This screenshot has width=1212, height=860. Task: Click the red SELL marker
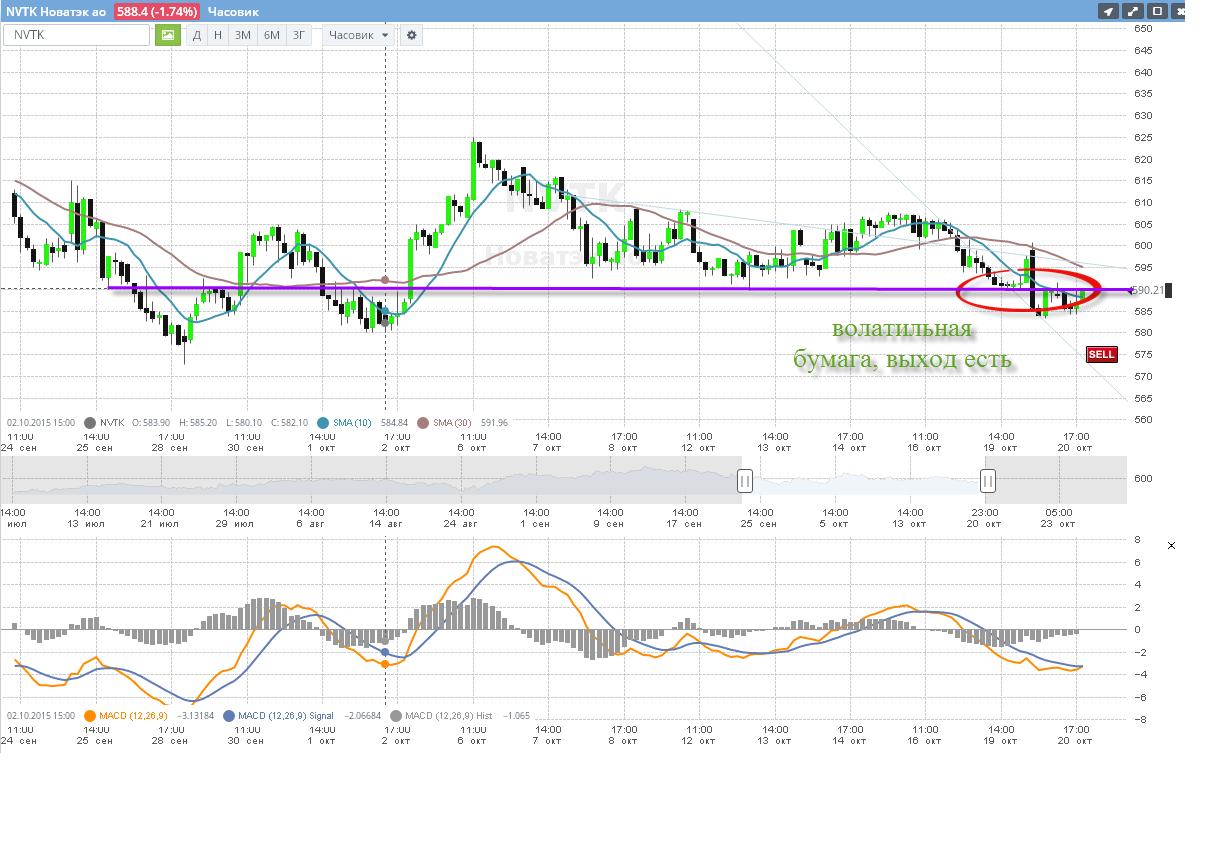[1101, 354]
